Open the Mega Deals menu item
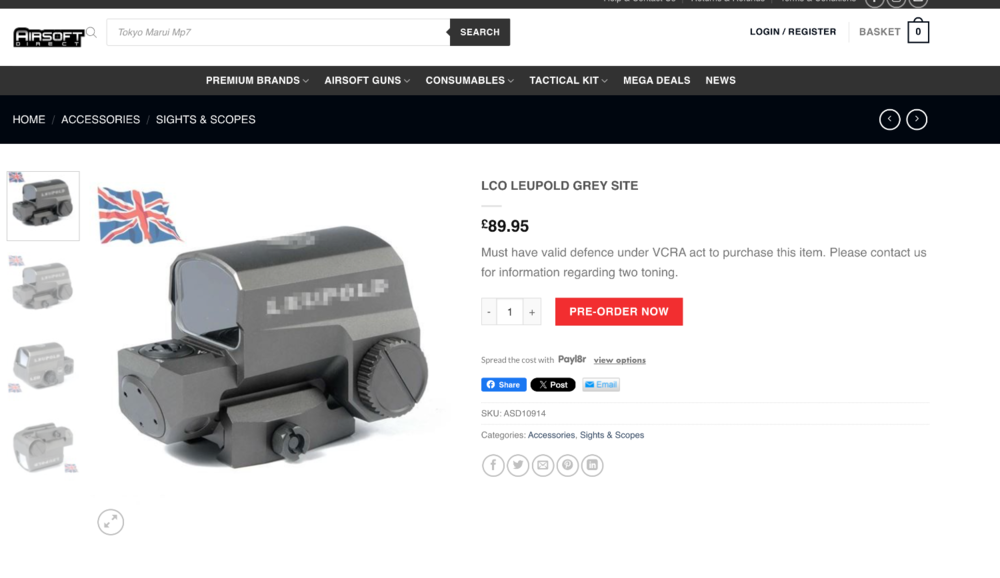Viewport: 1000px width, 578px height. click(x=656, y=80)
